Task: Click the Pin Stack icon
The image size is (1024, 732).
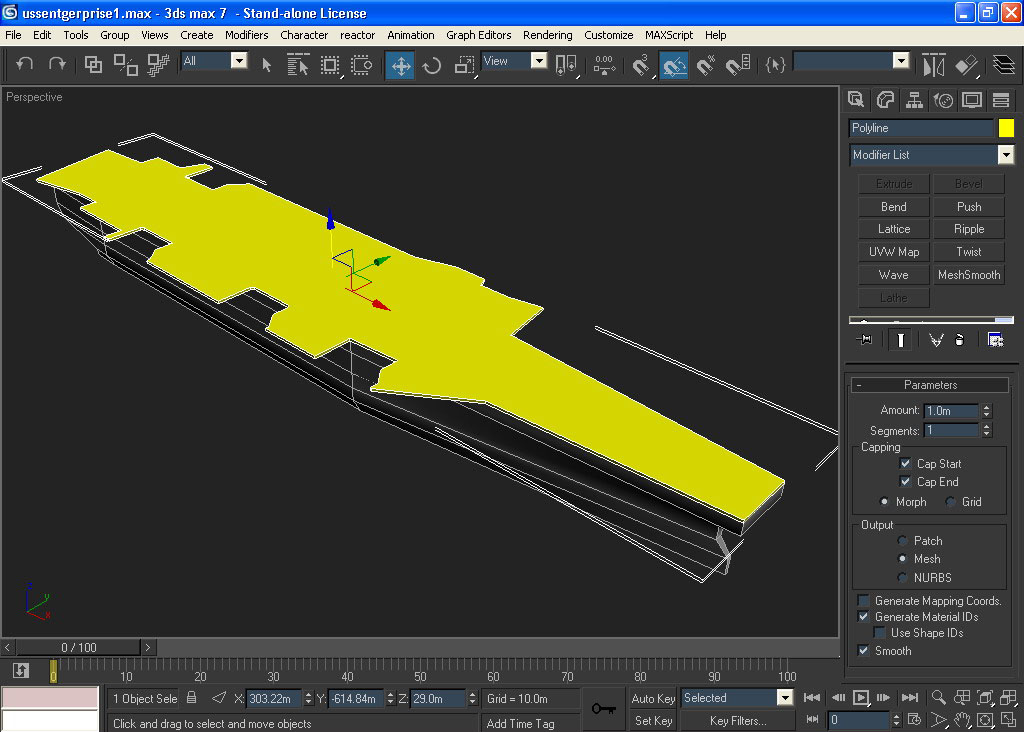Action: click(864, 340)
